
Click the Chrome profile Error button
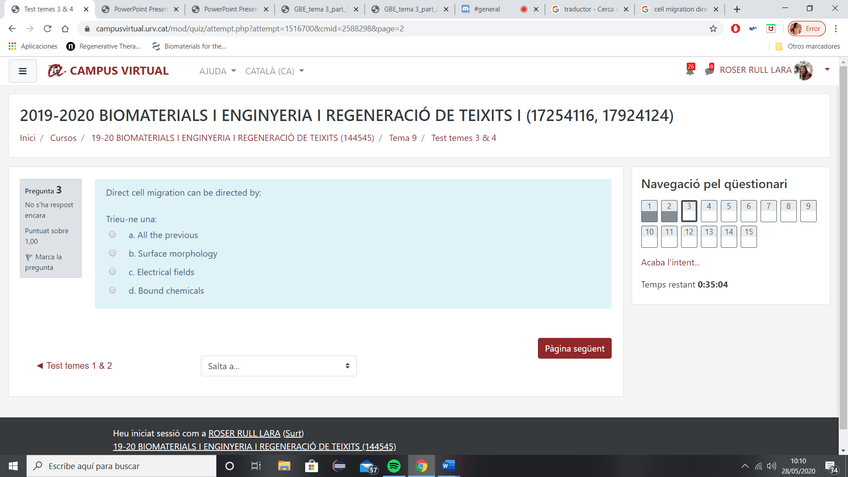click(x=806, y=29)
